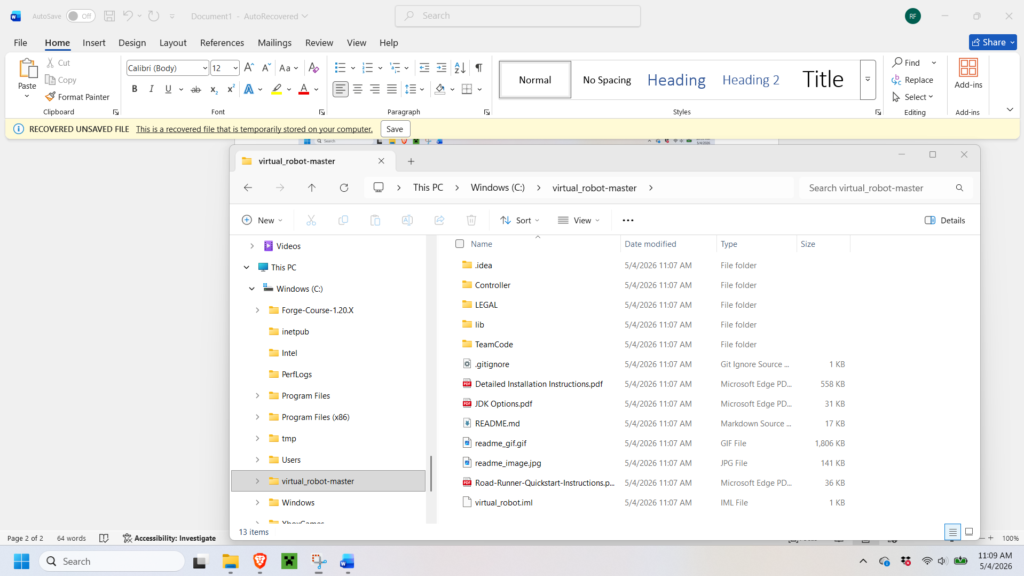Click the Format Painter brush icon

click(50, 97)
